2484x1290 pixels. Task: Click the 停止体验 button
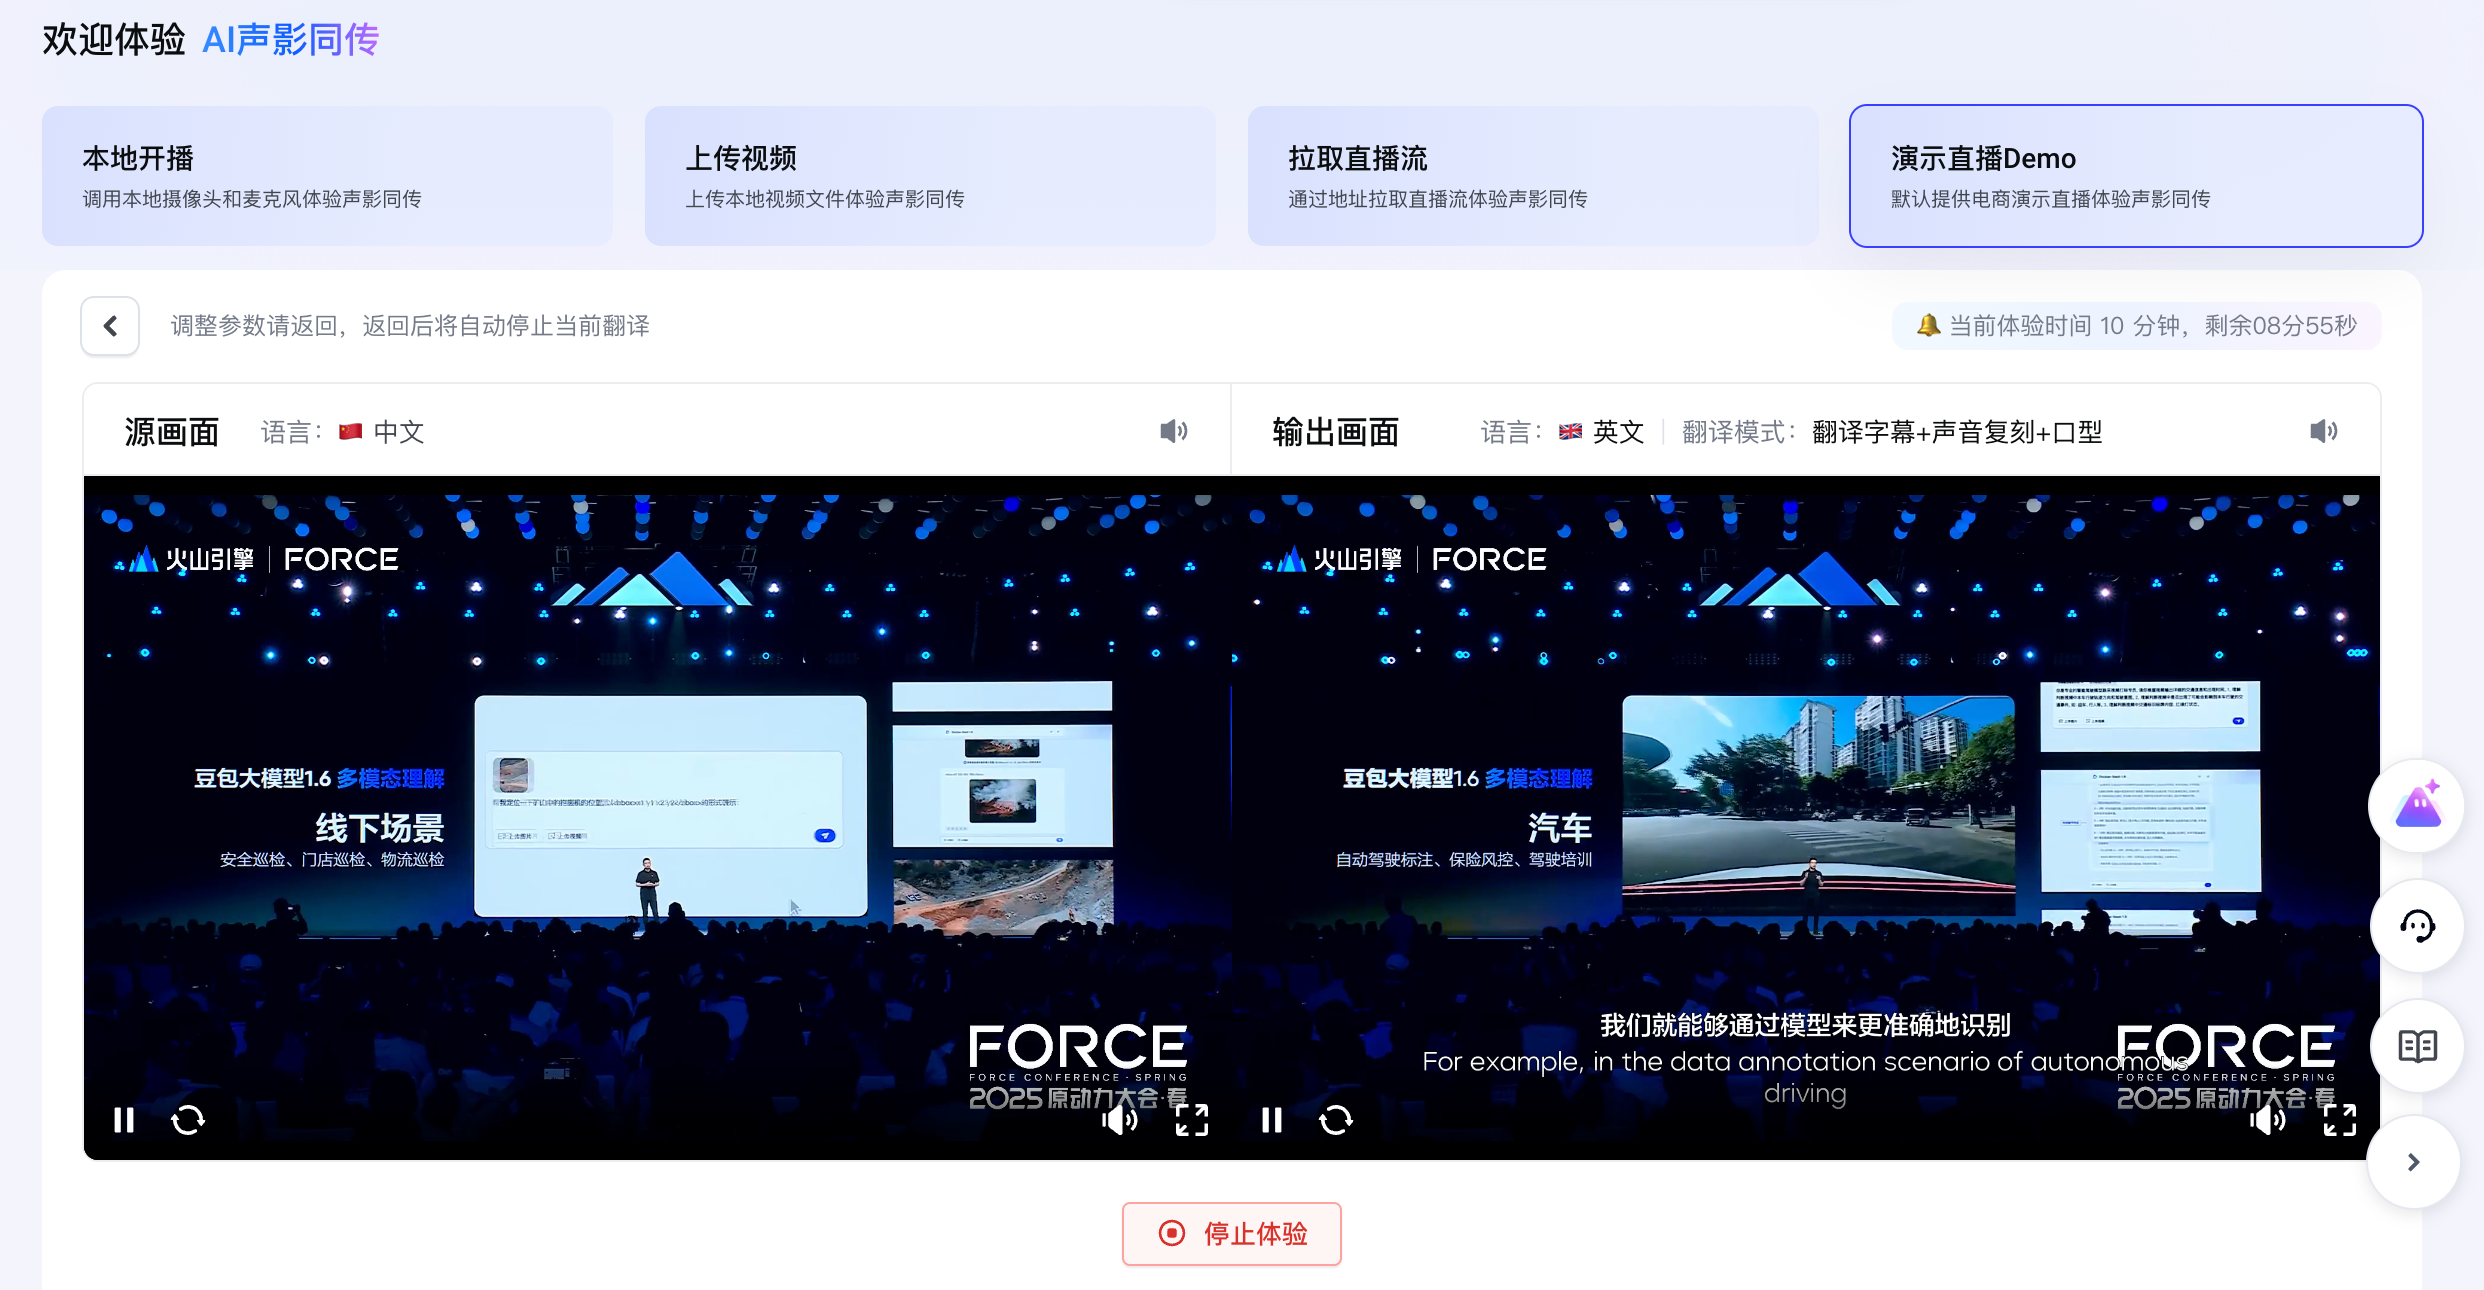click(1232, 1234)
